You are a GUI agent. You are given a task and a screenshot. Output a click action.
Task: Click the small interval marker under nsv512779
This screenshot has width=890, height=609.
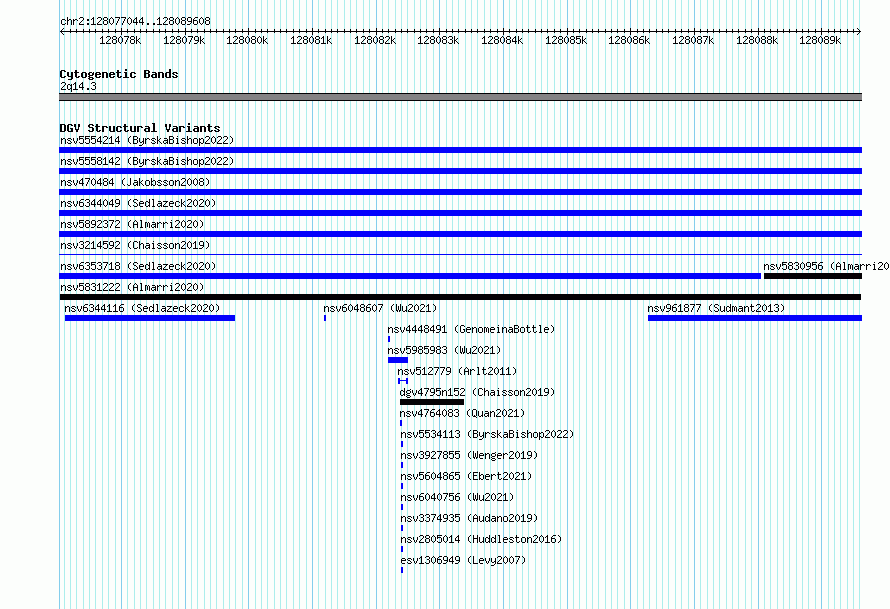click(x=403, y=381)
